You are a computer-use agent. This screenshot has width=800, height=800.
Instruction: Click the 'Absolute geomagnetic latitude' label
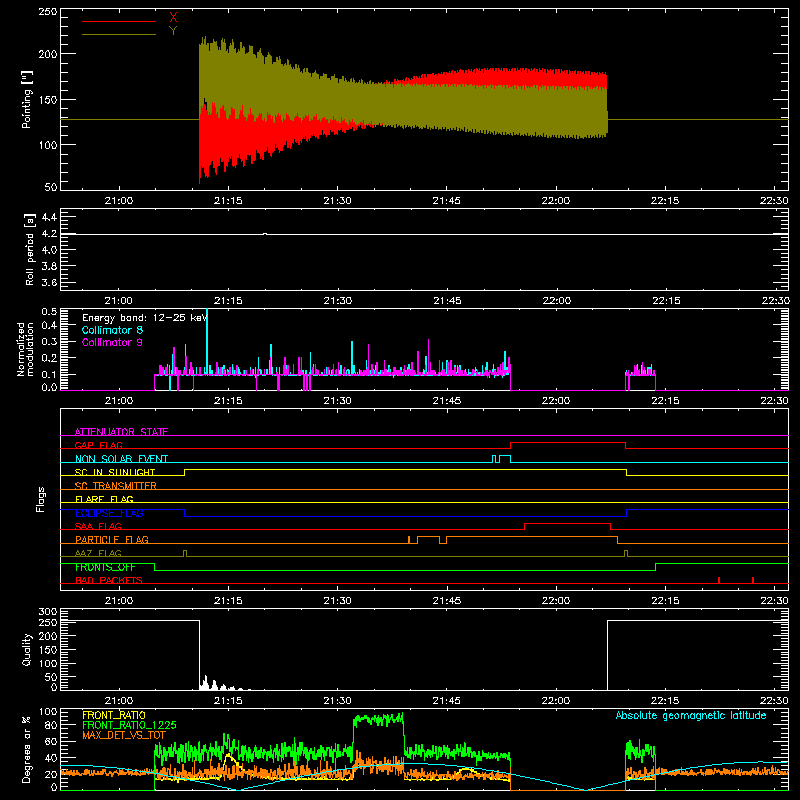[x=691, y=715]
